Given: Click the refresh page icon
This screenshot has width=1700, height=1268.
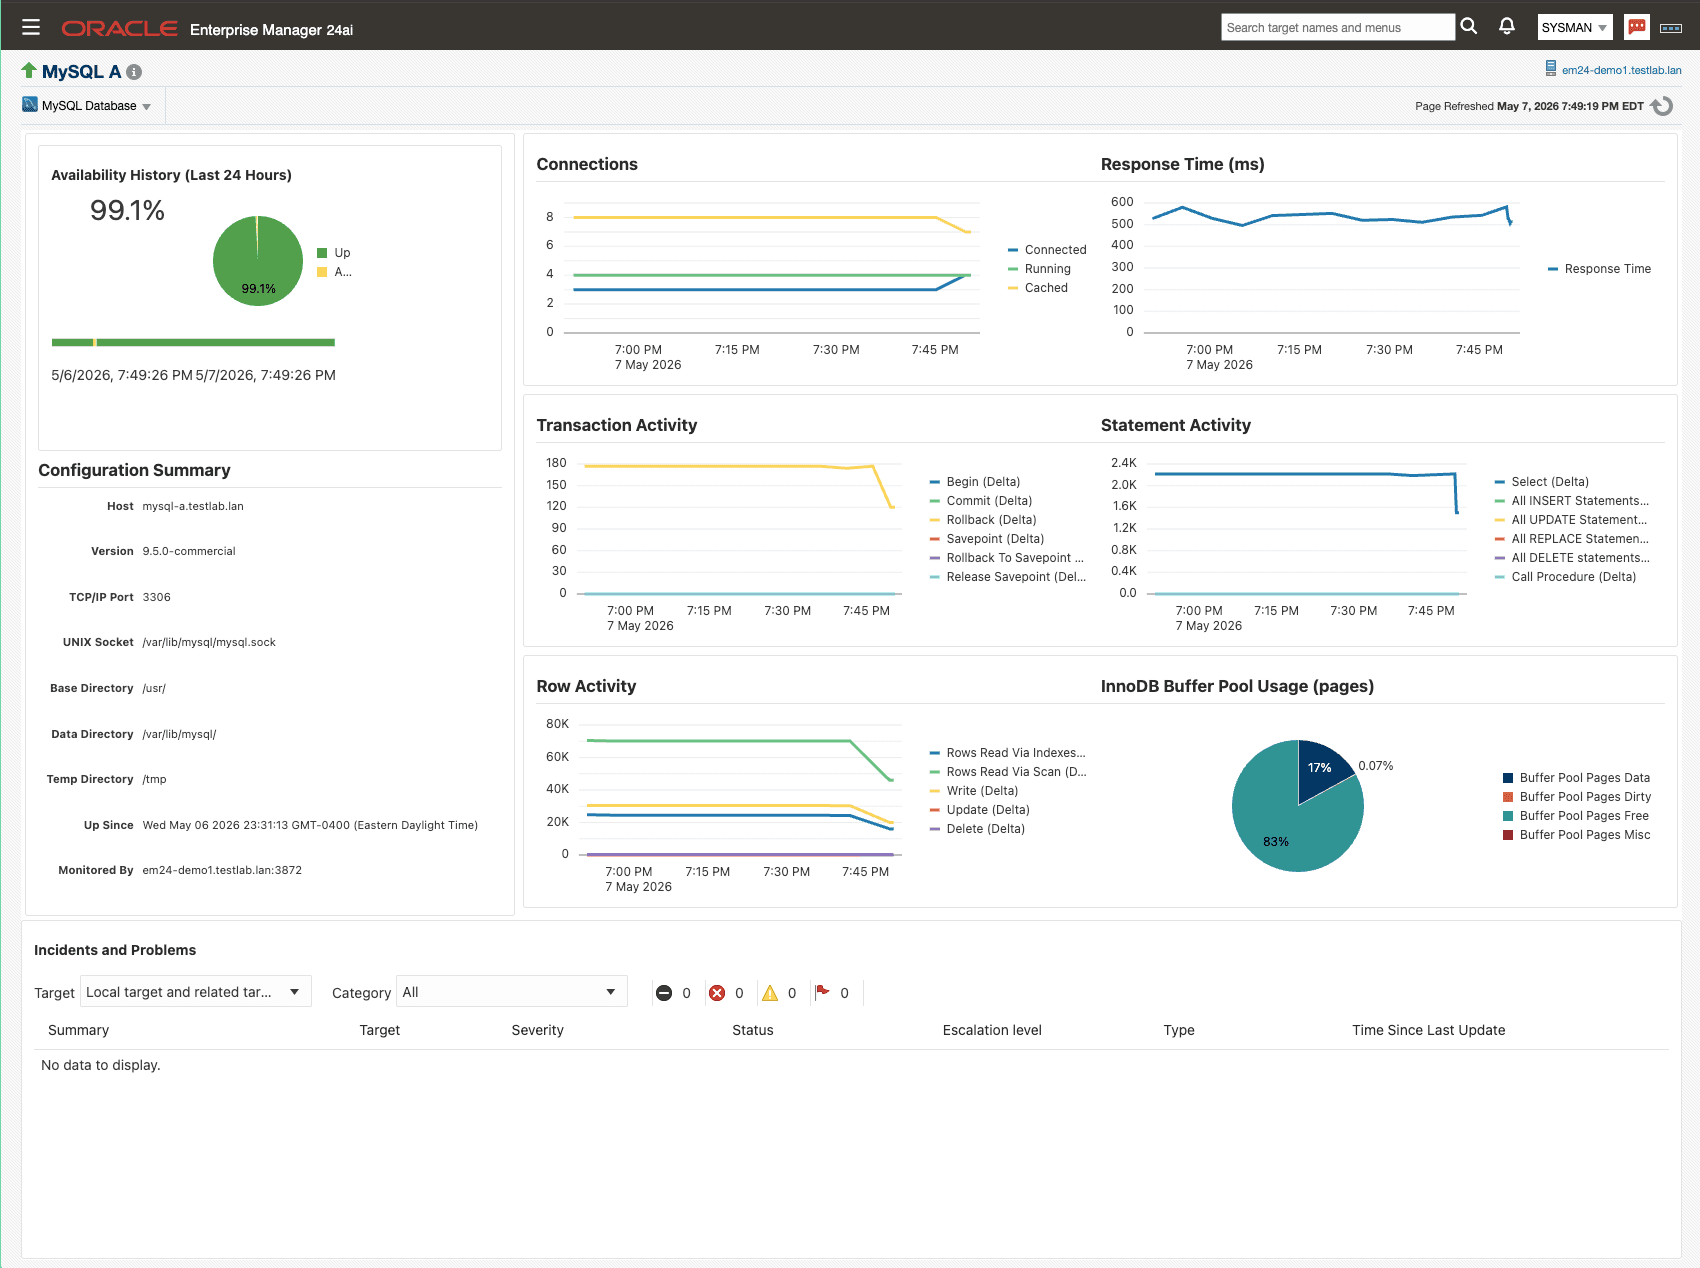Looking at the screenshot, I should tap(1662, 106).
